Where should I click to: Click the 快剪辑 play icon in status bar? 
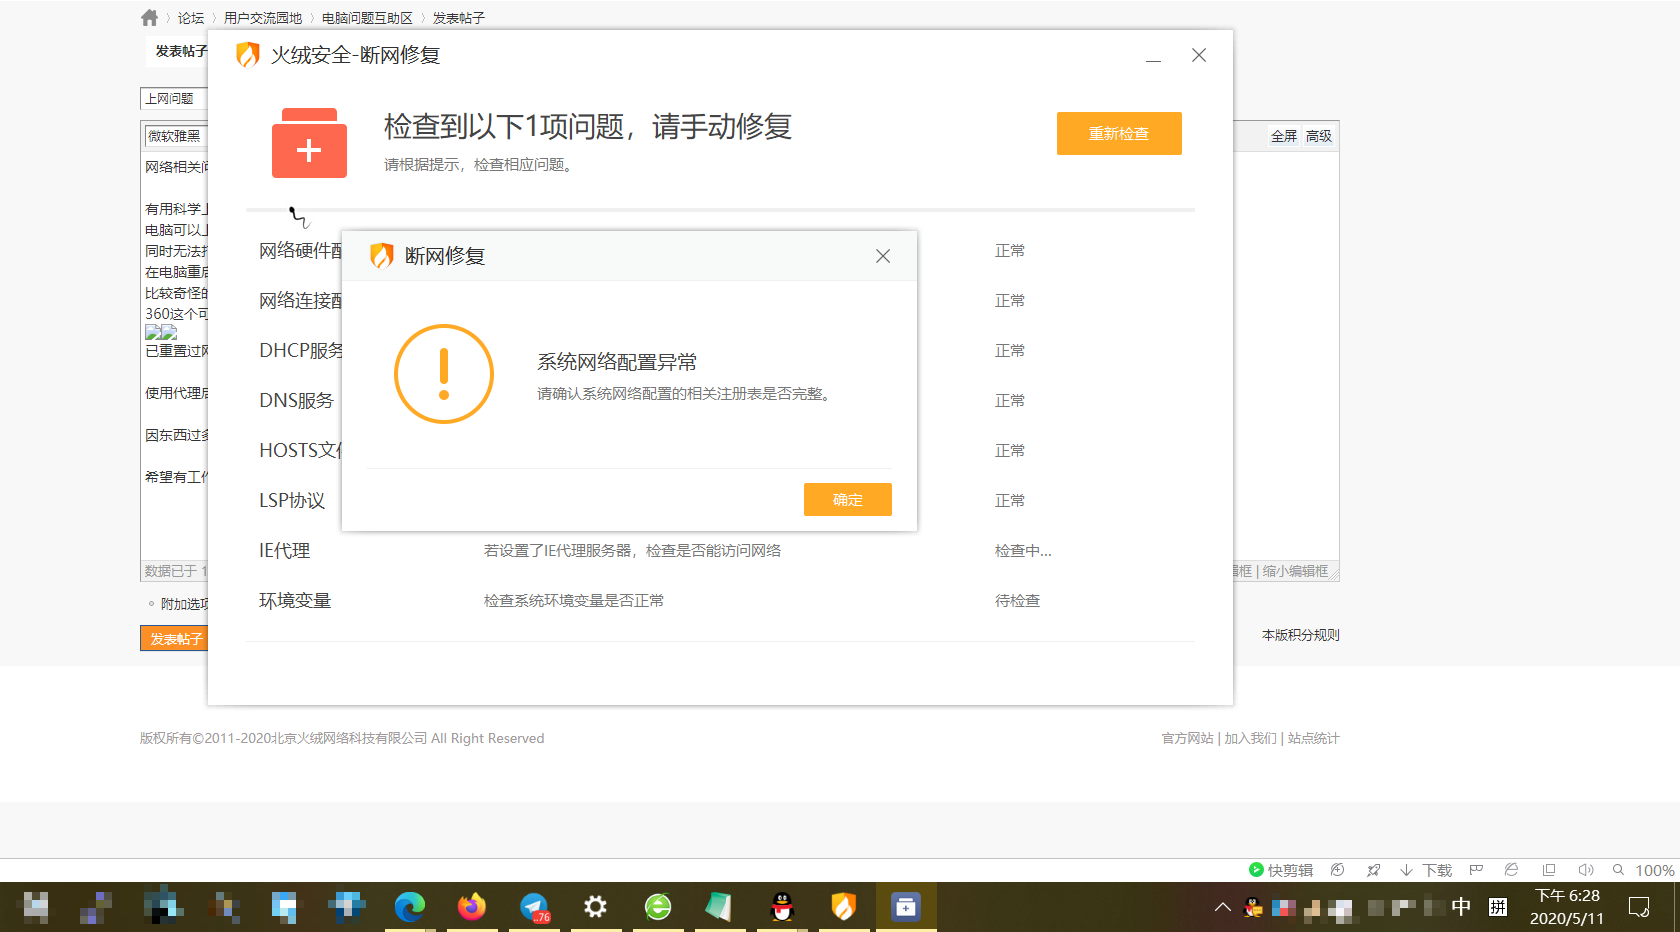coord(1256,870)
